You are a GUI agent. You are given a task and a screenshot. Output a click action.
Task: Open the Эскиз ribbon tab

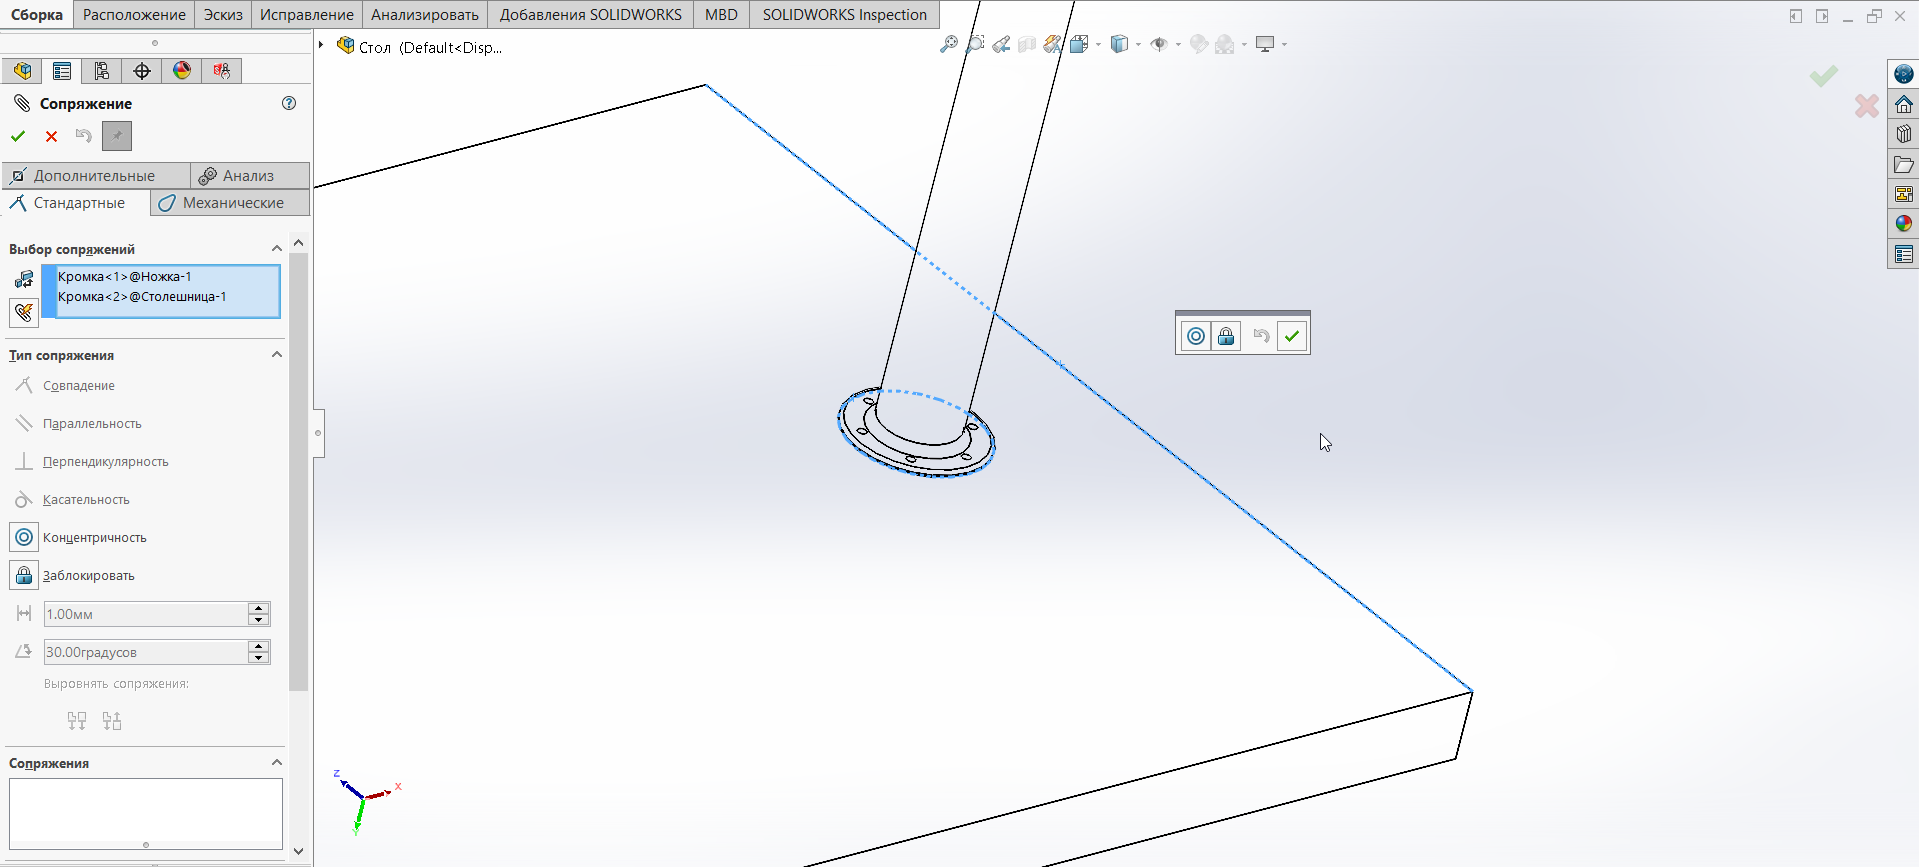point(223,15)
